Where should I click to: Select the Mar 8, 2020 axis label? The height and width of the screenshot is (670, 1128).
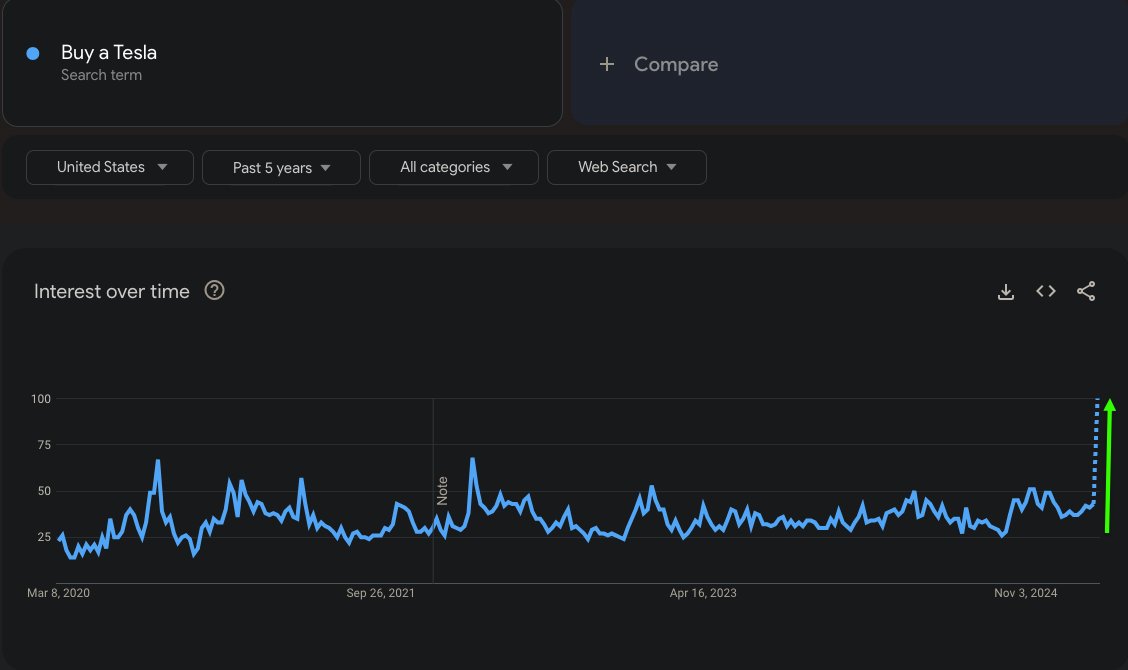point(58,593)
